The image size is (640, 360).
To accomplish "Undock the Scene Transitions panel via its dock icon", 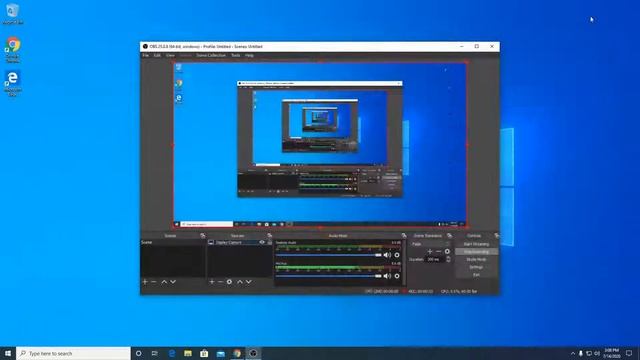I will point(449,236).
